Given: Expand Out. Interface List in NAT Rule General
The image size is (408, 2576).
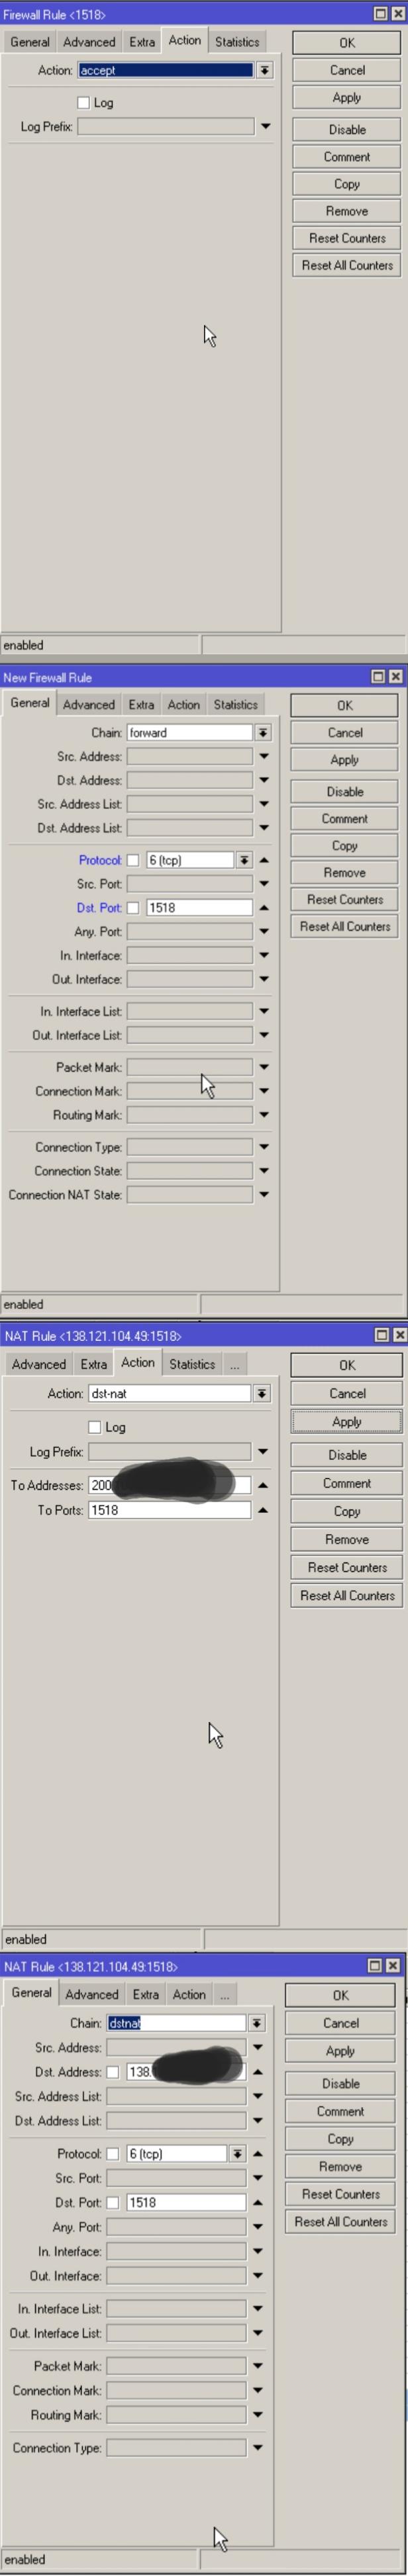Looking at the screenshot, I should coord(258,2333).
